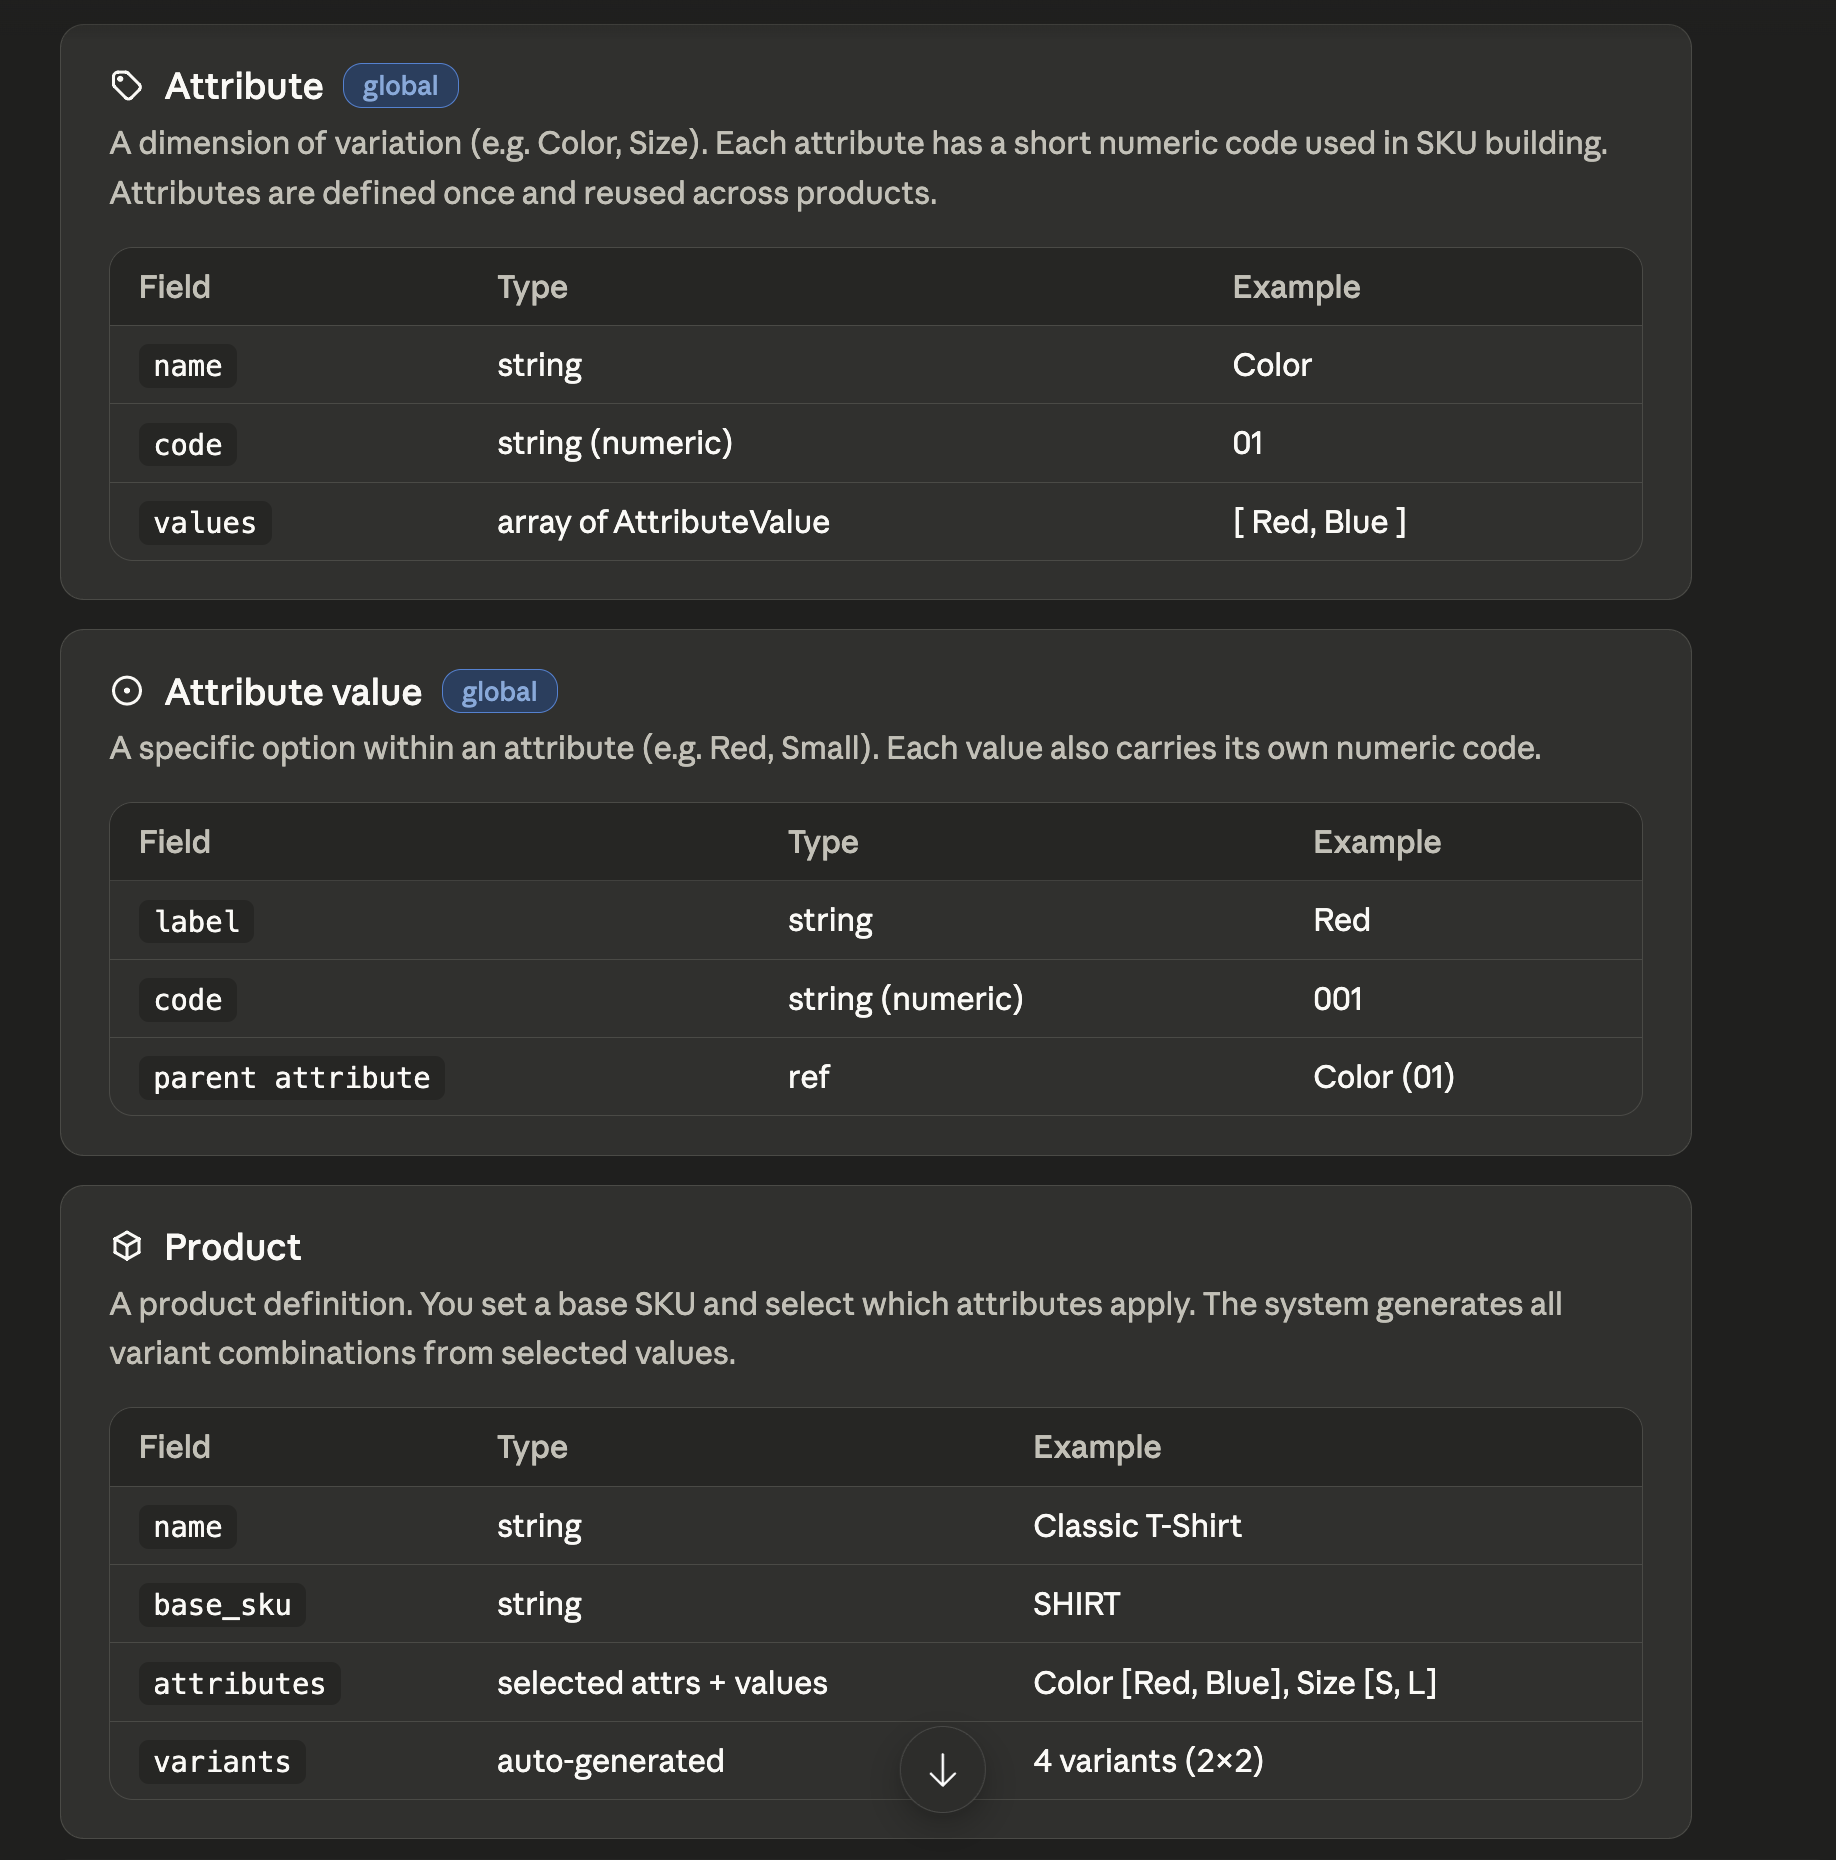1836x1860 pixels.
Task: Click the Example header in Attribute table
Action: click(1296, 287)
